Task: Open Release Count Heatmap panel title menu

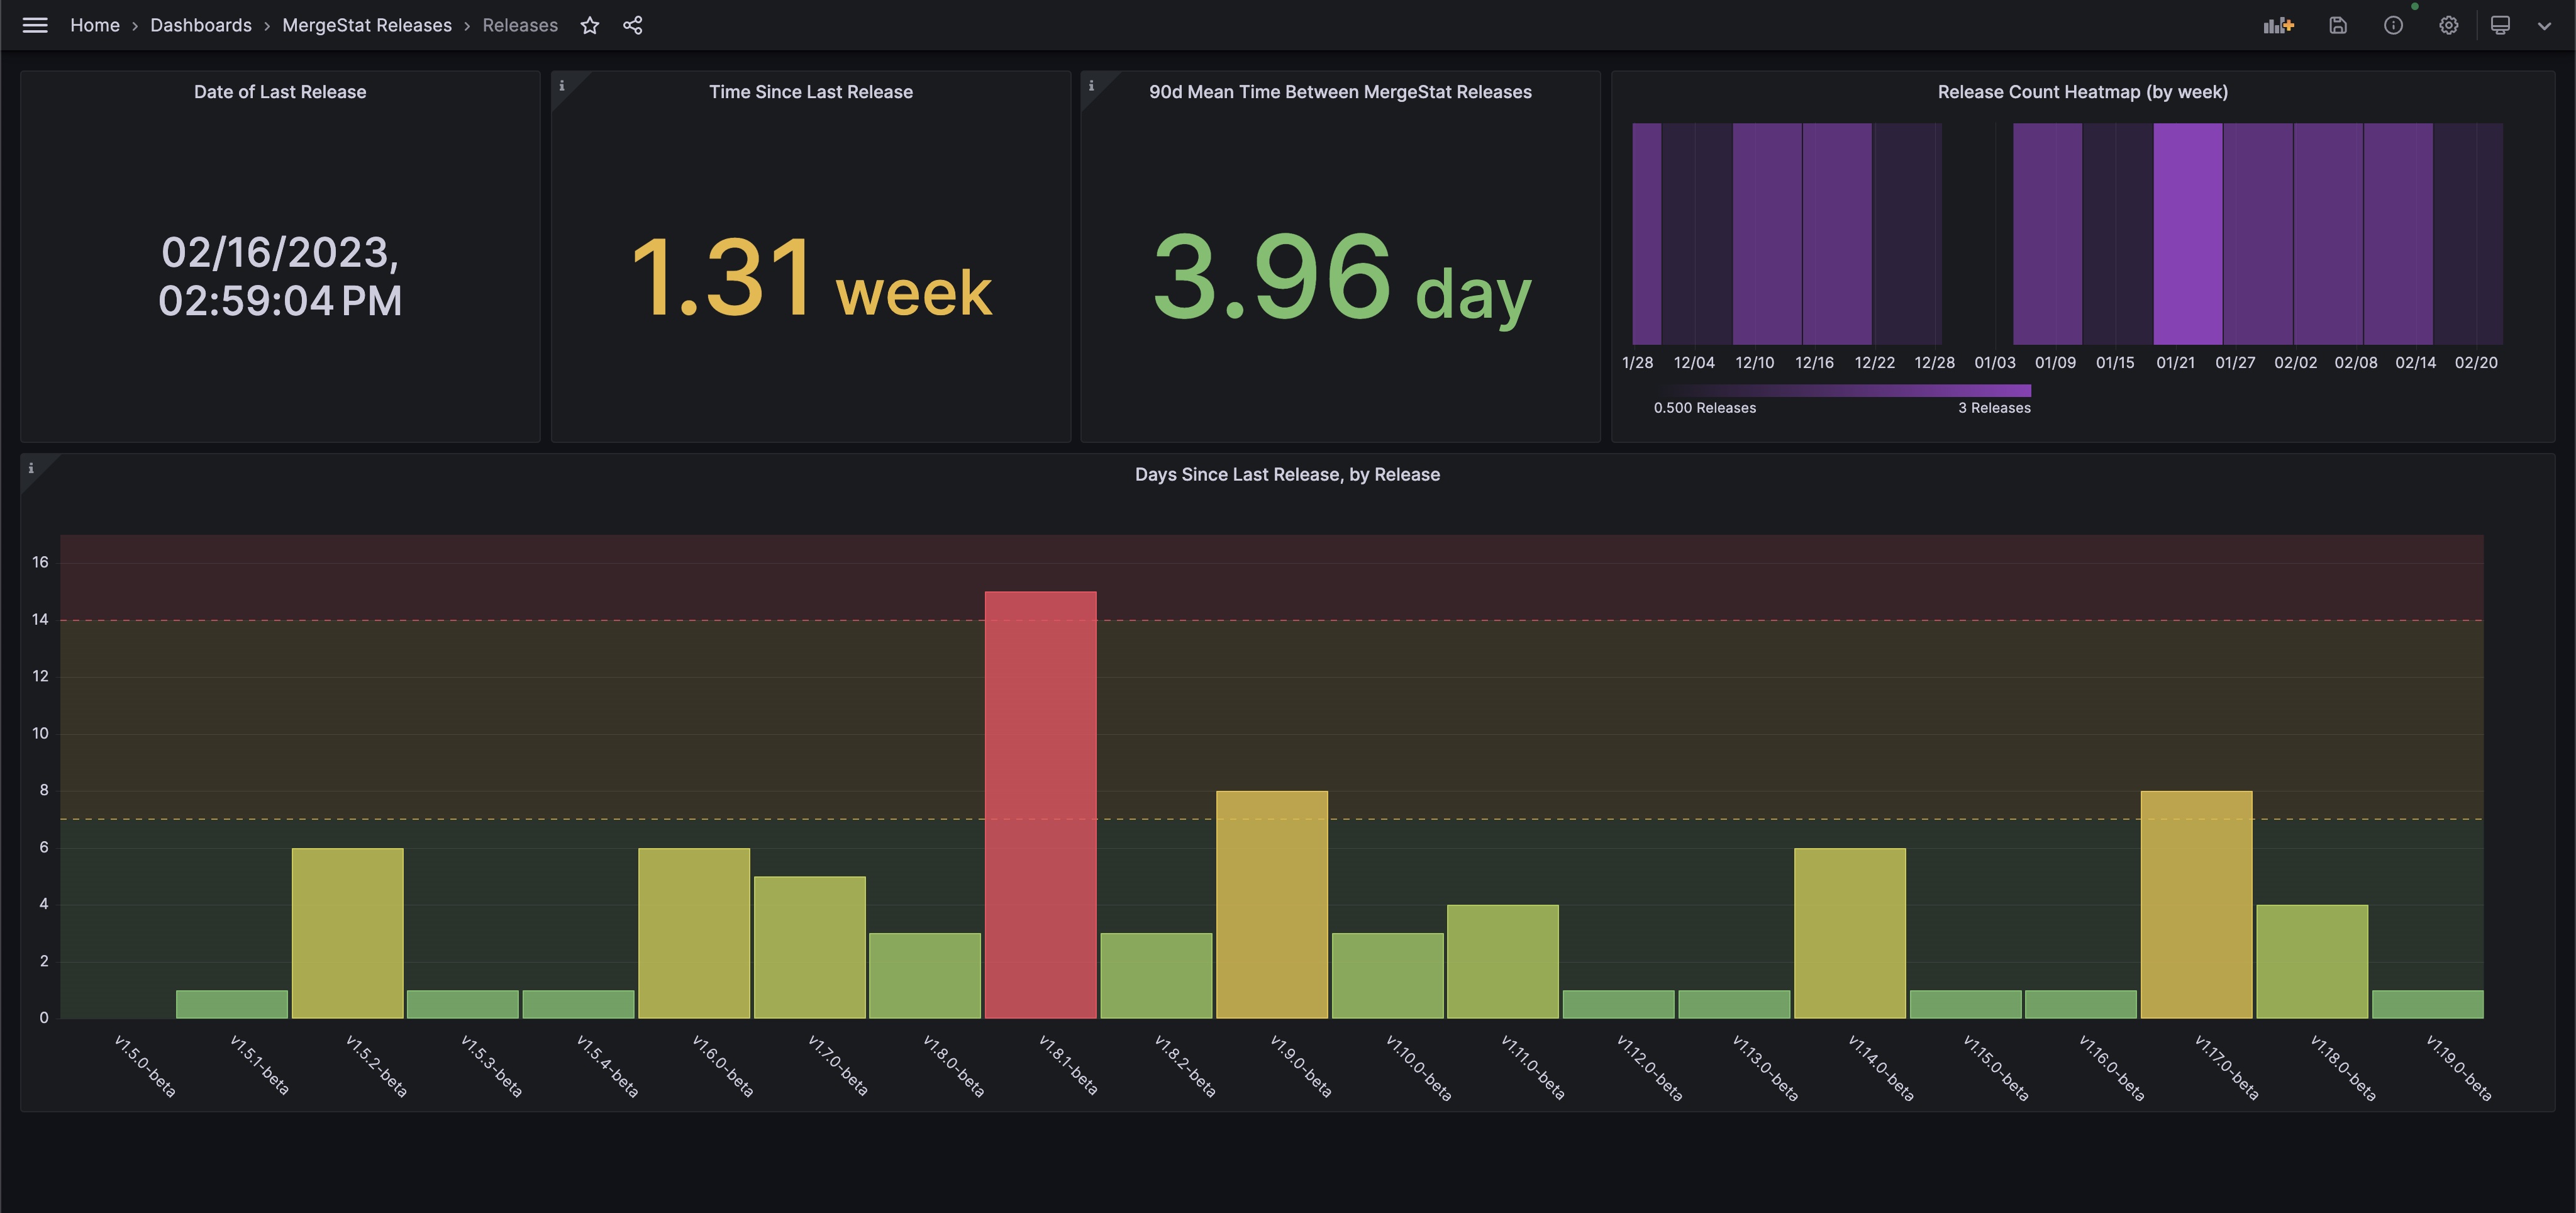Action: click(2082, 92)
